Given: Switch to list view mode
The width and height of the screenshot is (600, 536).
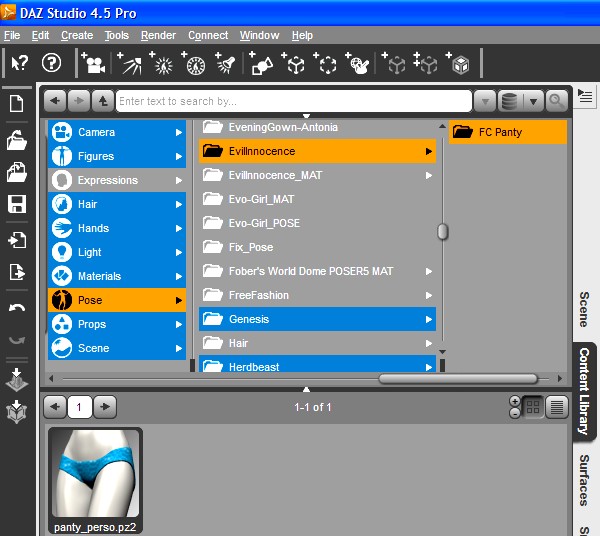Looking at the screenshot, I should click(556, 407).
